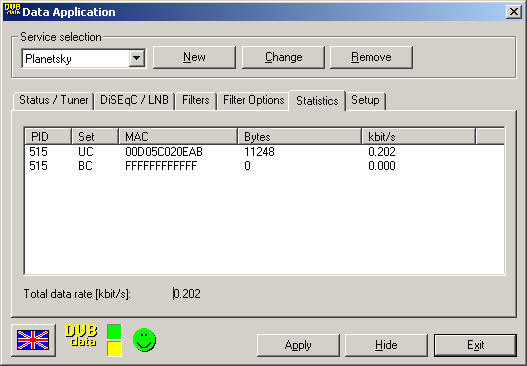The width and height of the screenshot is (527, 366).
Task: Sort list by the Bytes column header
Action: coord(299,137)
